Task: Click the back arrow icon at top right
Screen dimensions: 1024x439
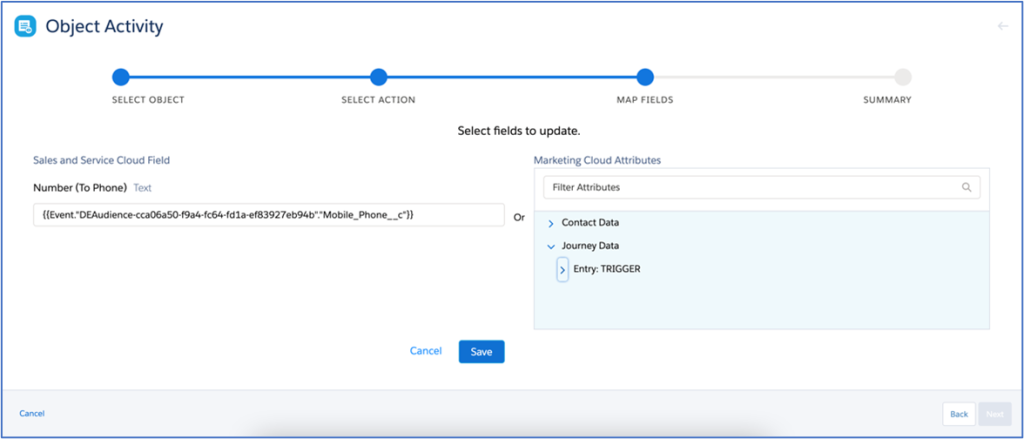Action: [1002, 26]
